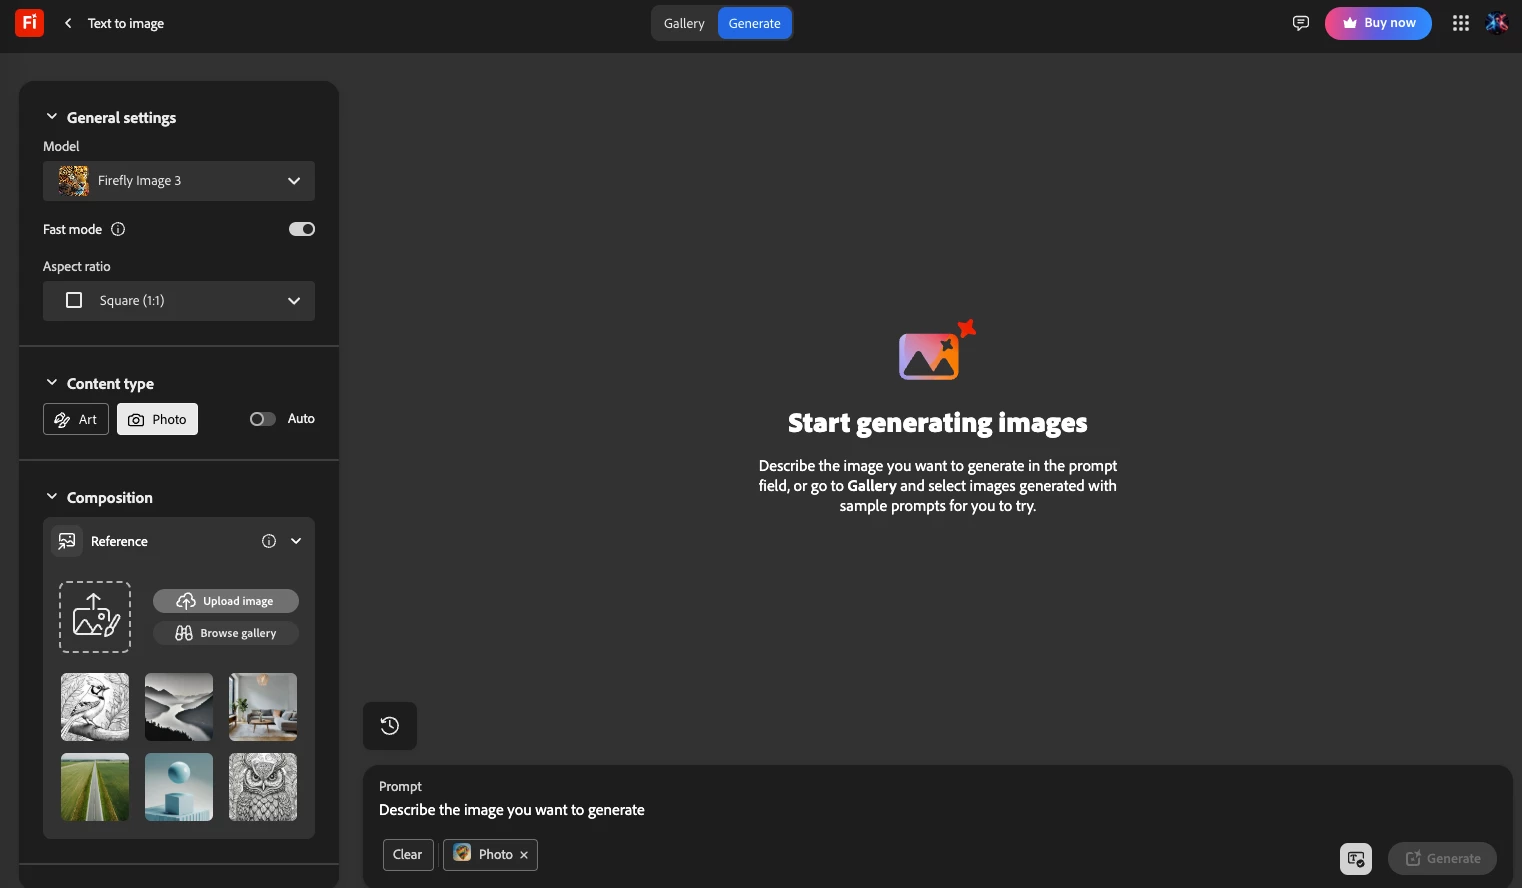Screen dimensions: 1522x888
Task: Open the Square (1:1) aspect ratio dropdown
Action: 179,301
